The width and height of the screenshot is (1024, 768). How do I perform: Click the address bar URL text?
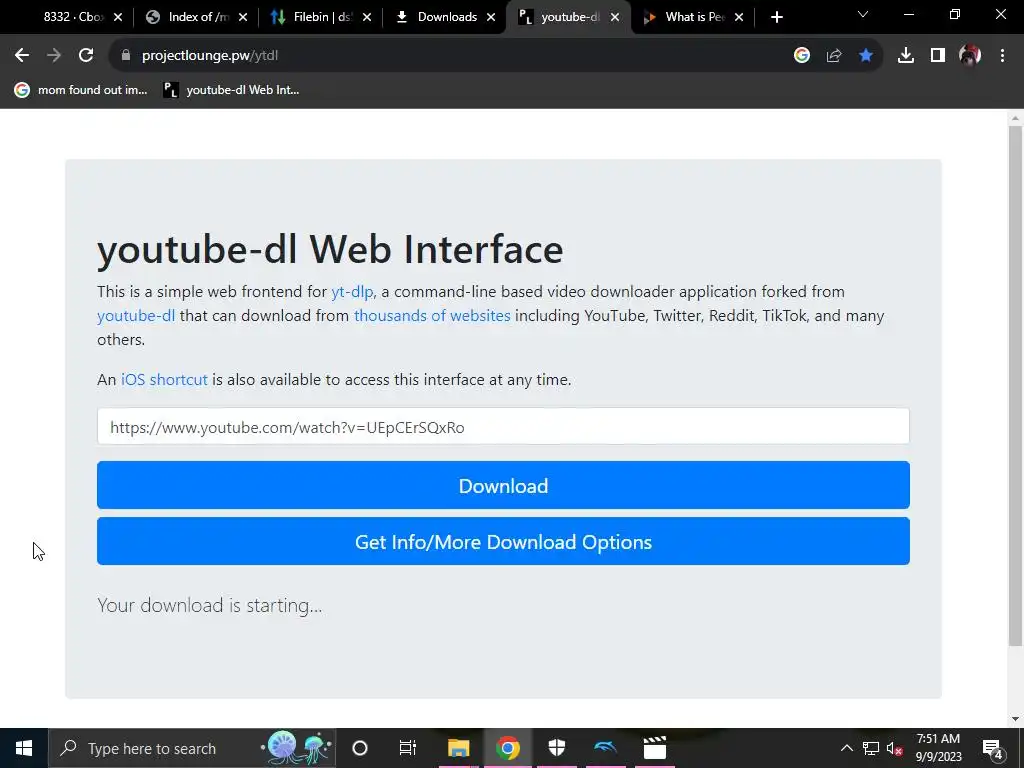pyautogui.click(x=210, y=56)
